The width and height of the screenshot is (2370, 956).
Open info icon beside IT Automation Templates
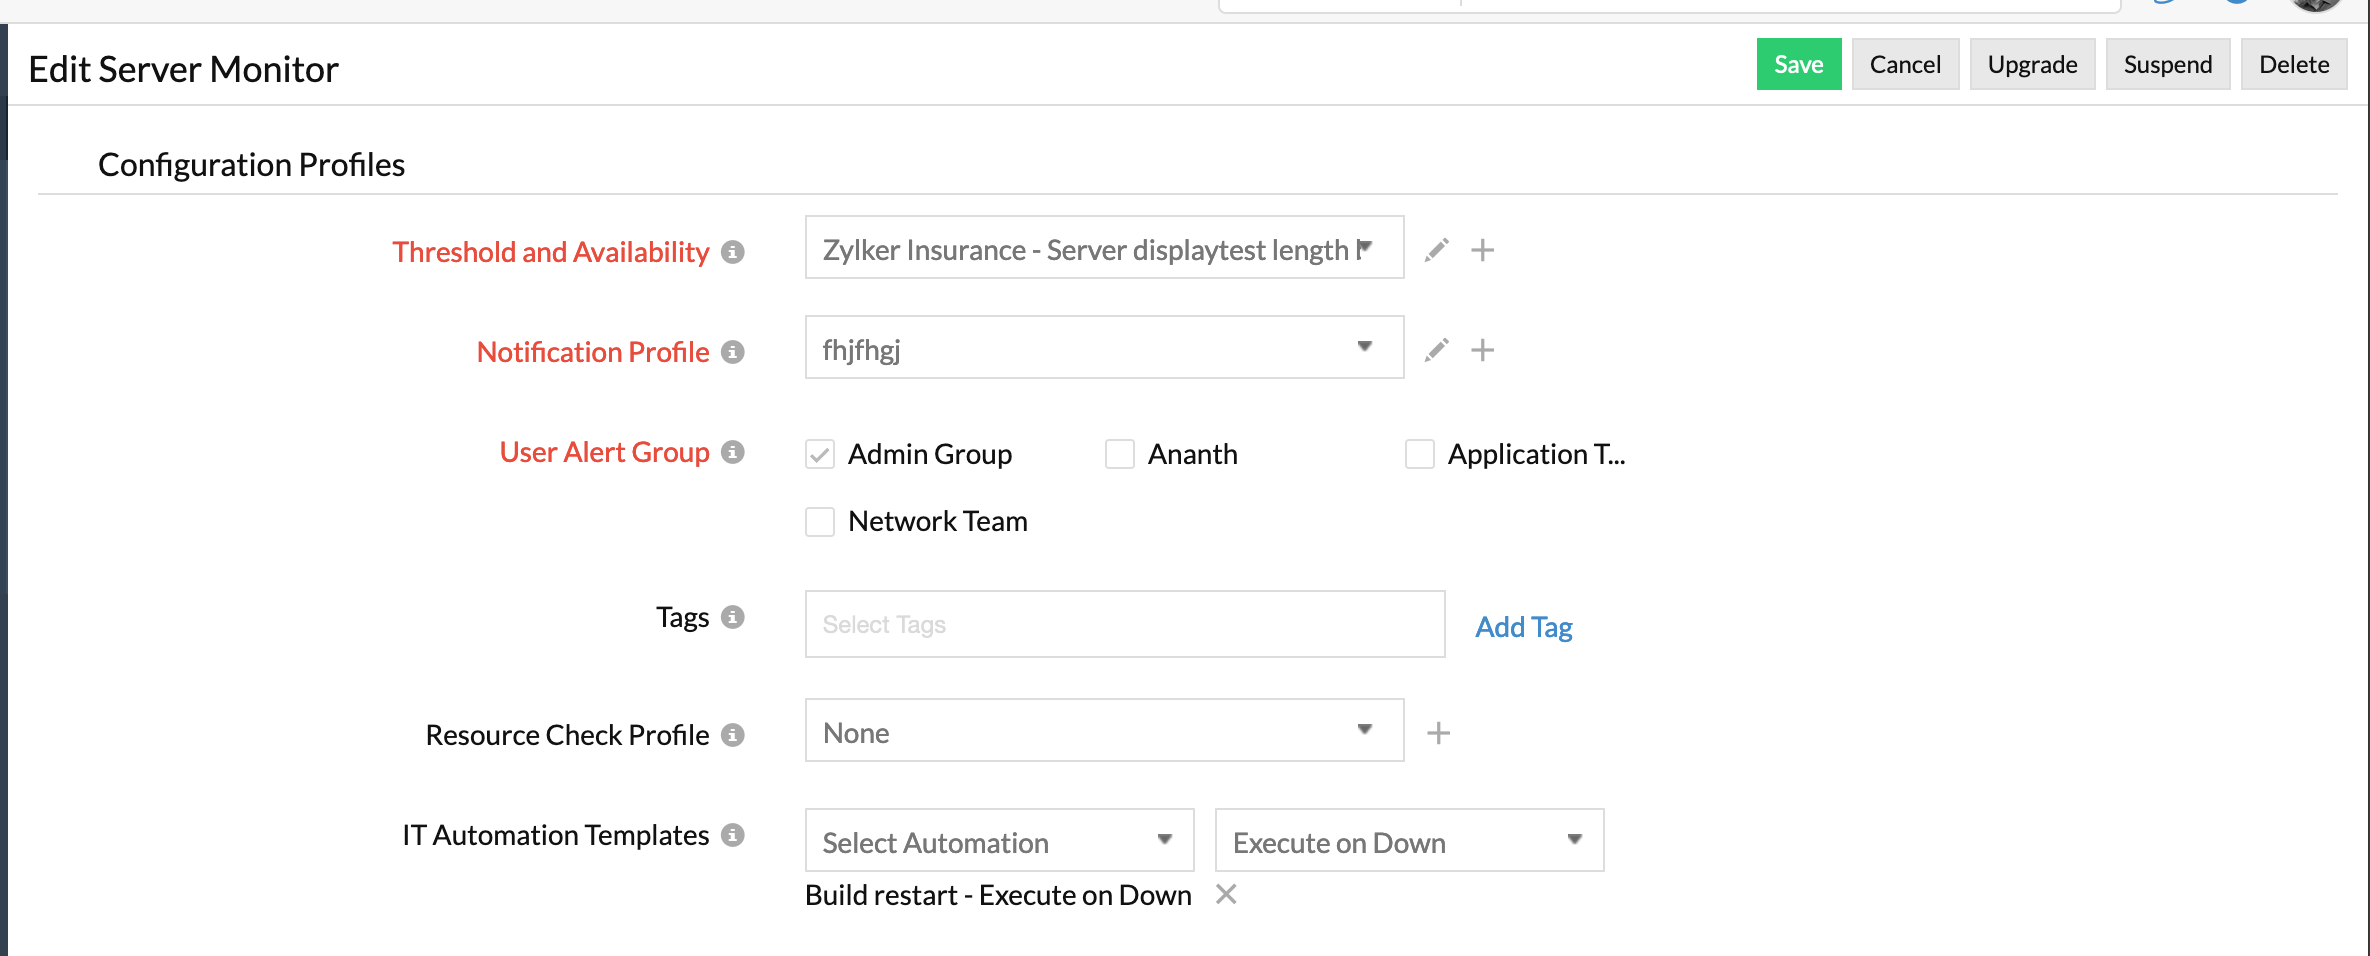point(733,835)
